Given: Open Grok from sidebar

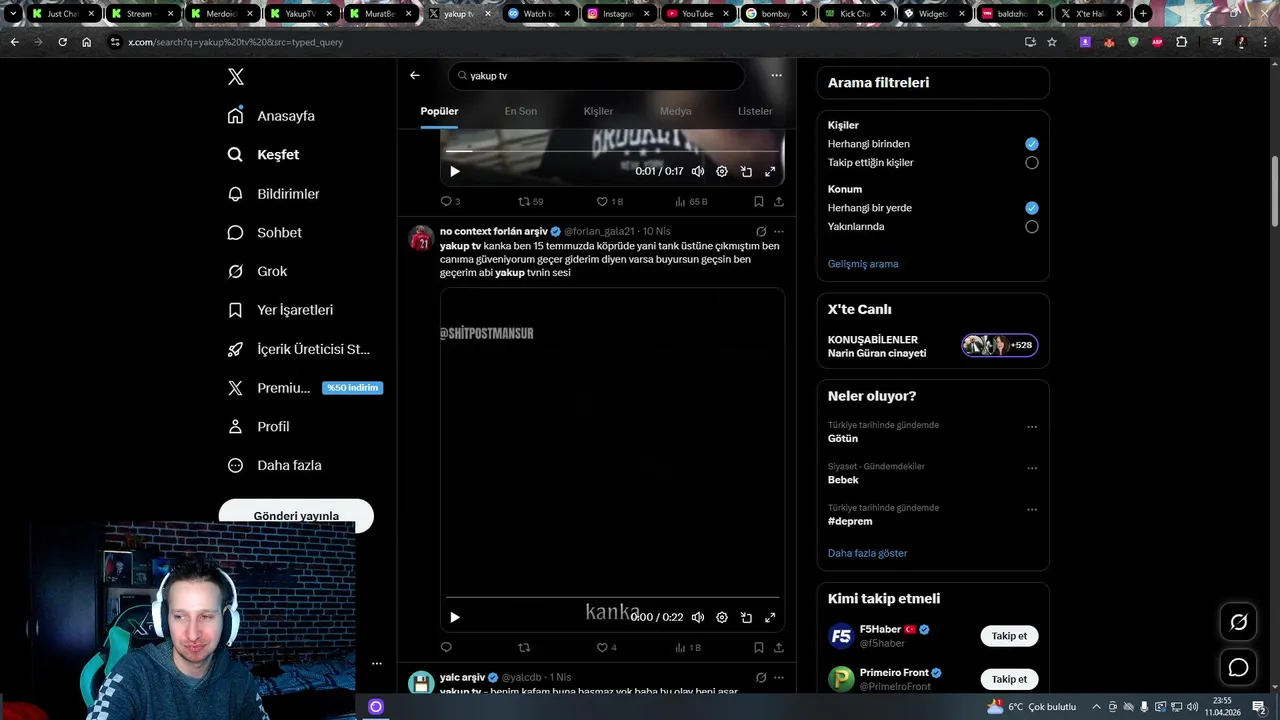Looking at the screenshot, I should coord(257,271).
